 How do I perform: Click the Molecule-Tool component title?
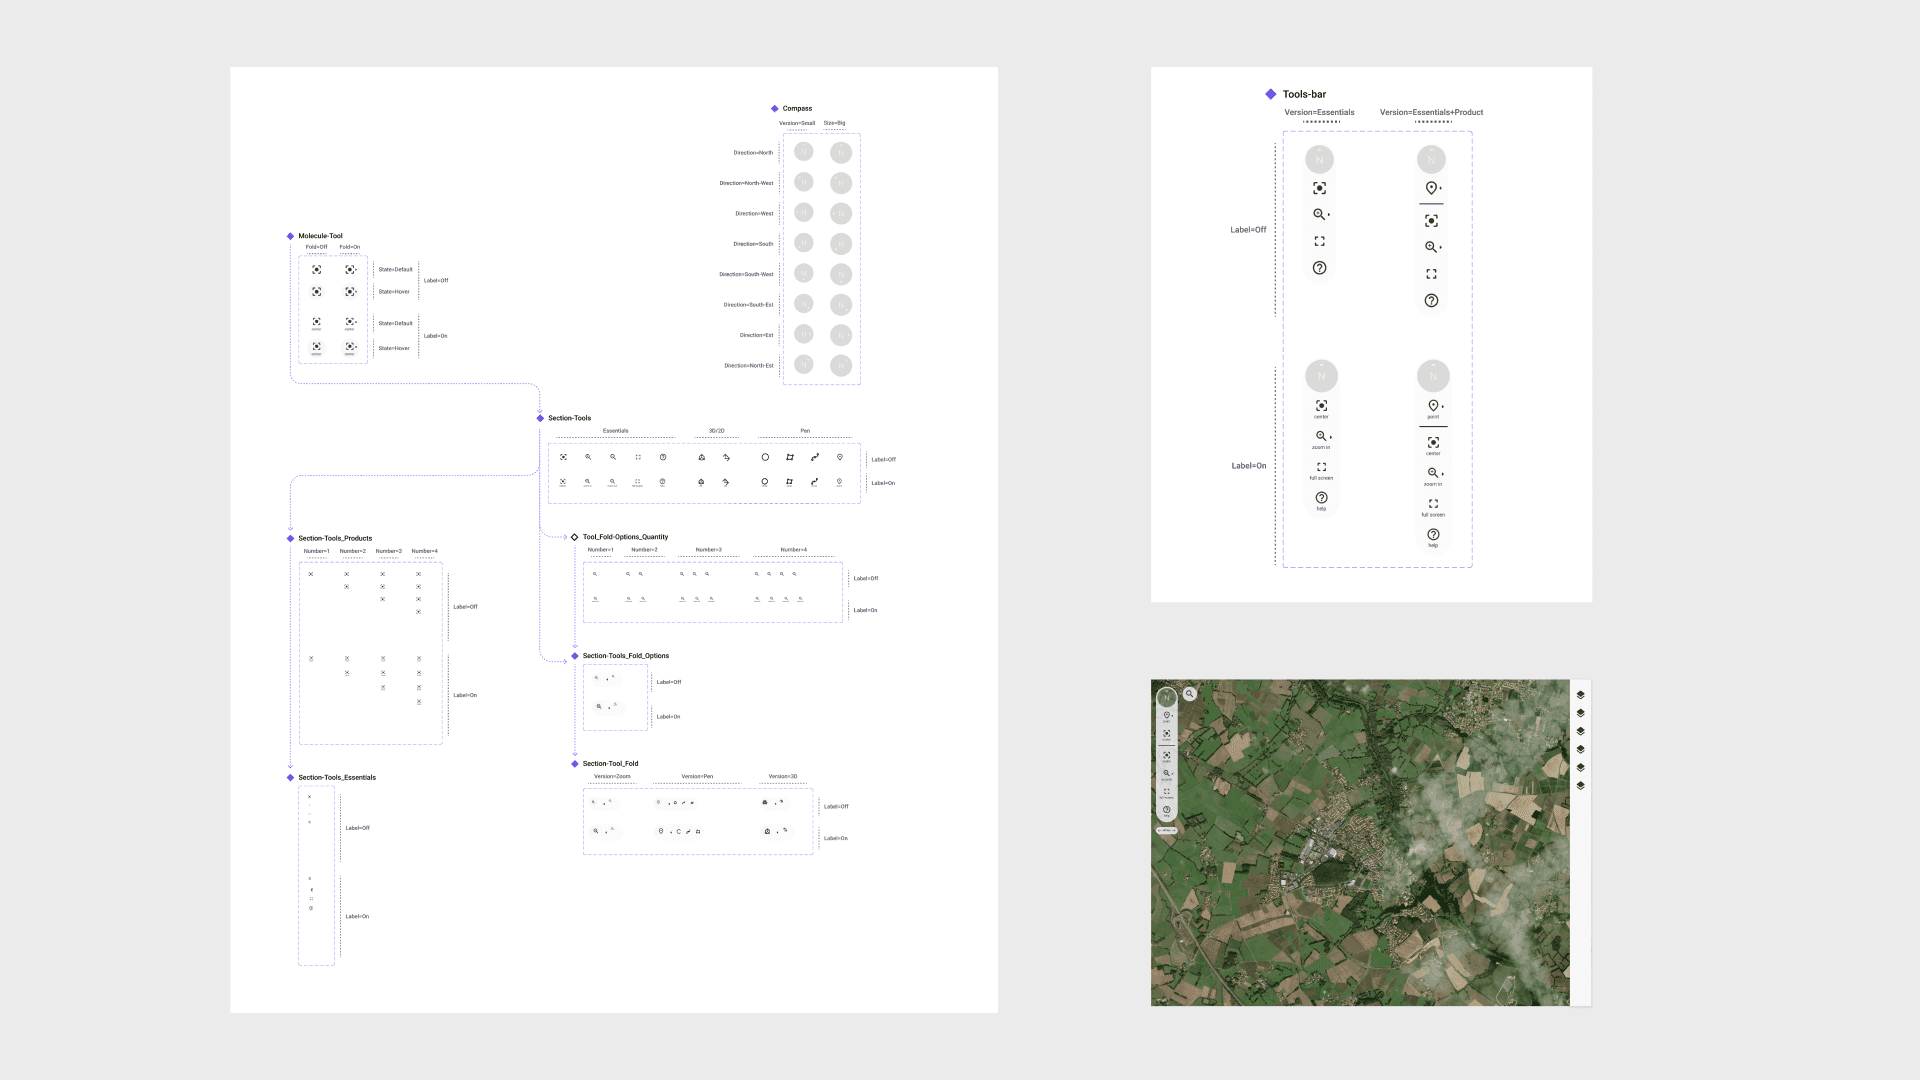(320, 236)
